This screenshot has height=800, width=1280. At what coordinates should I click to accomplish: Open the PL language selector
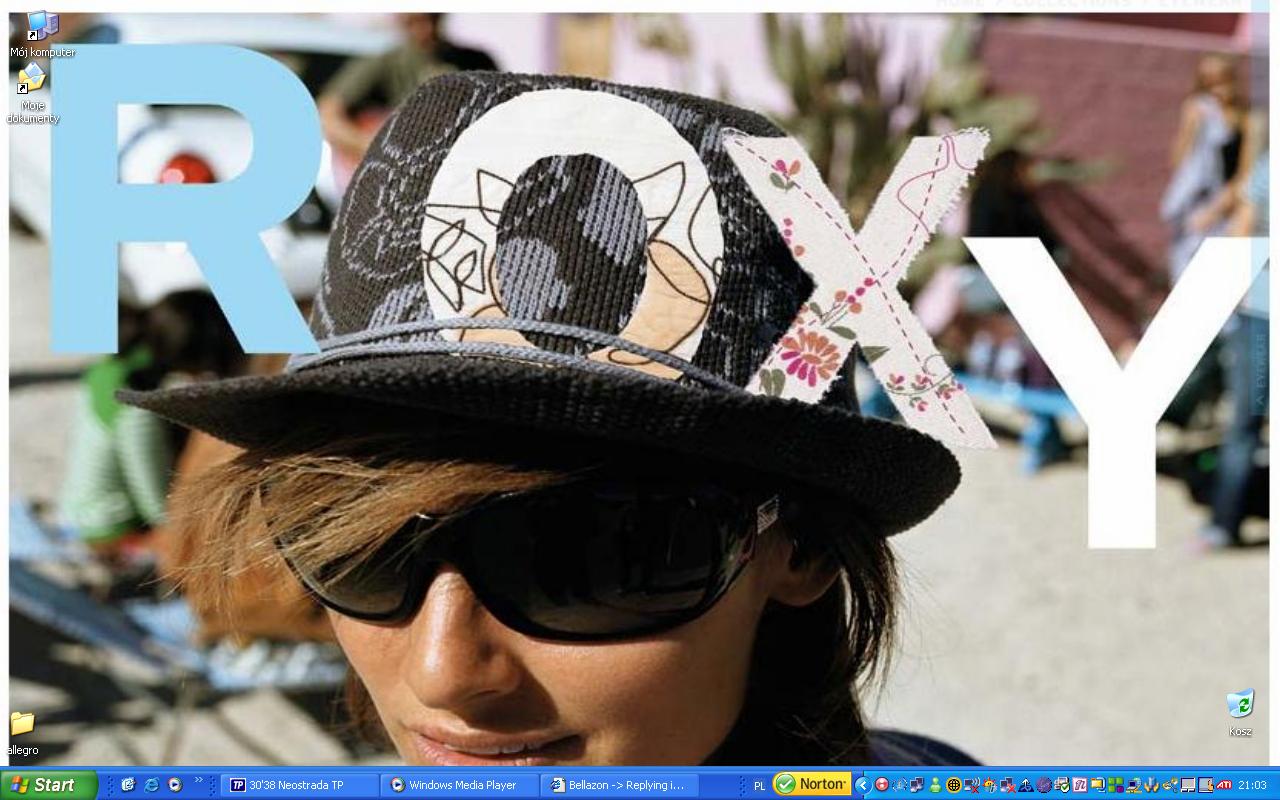pos(759,786)
